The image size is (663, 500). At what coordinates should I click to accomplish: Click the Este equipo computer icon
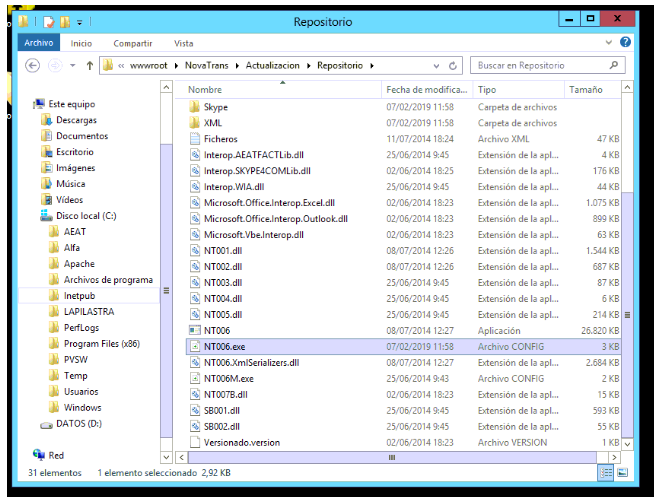click(x=39, y=104)
